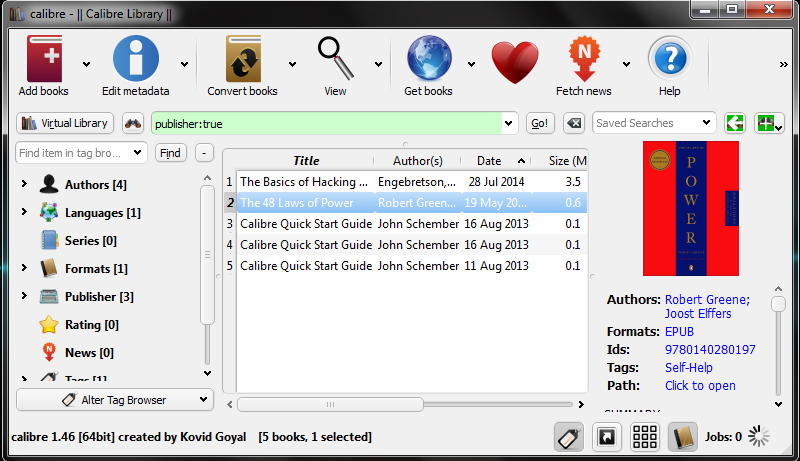Open Convert books dropdown arrow

tap(292, 64)
